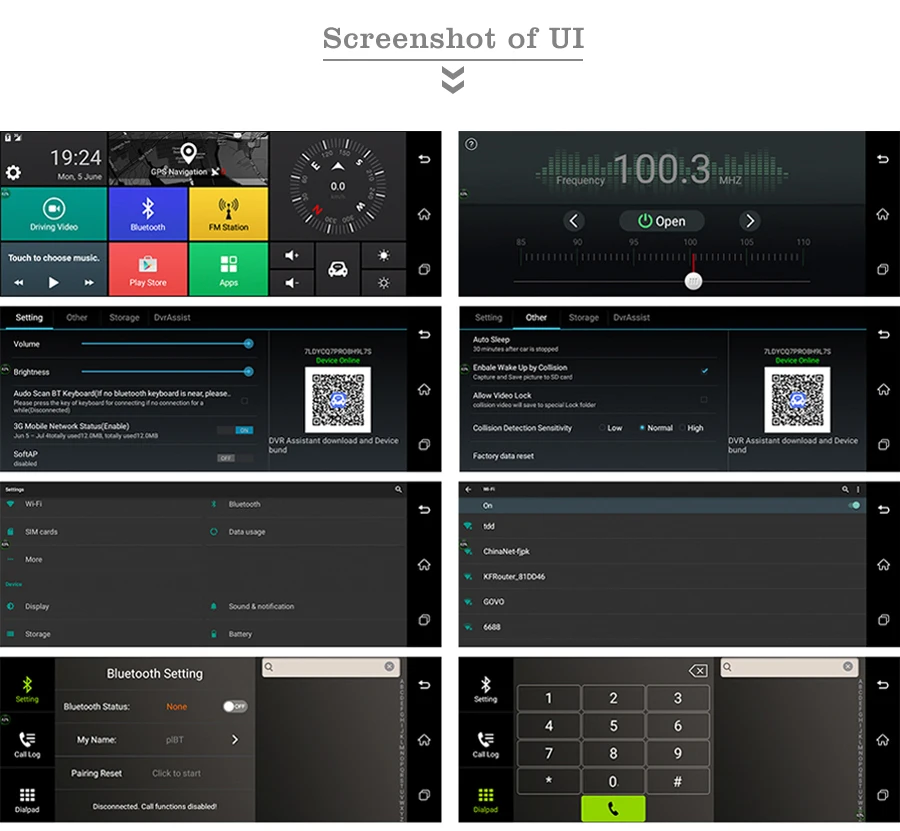900x831 pixels.
Task: Click recent apps icon on FM radio panel
Action: pos(883,269)
